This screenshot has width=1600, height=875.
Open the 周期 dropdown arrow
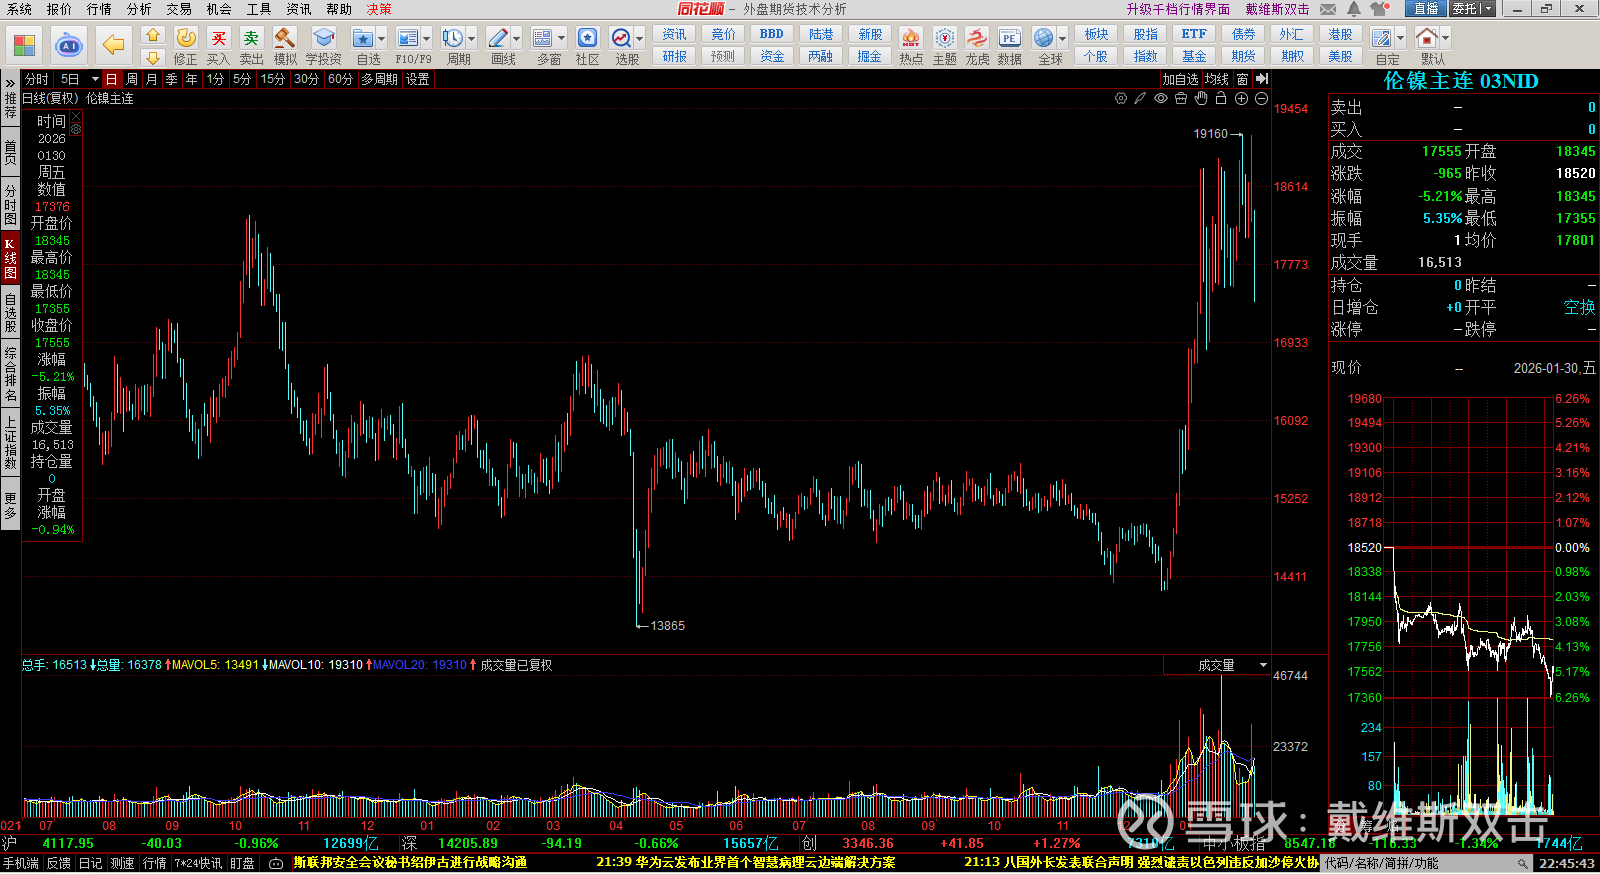point(472,39)
